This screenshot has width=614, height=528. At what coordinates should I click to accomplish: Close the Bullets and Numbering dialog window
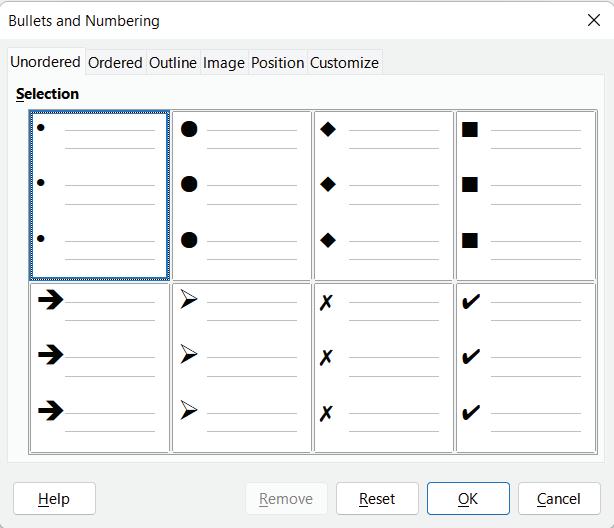click(593, 20)
